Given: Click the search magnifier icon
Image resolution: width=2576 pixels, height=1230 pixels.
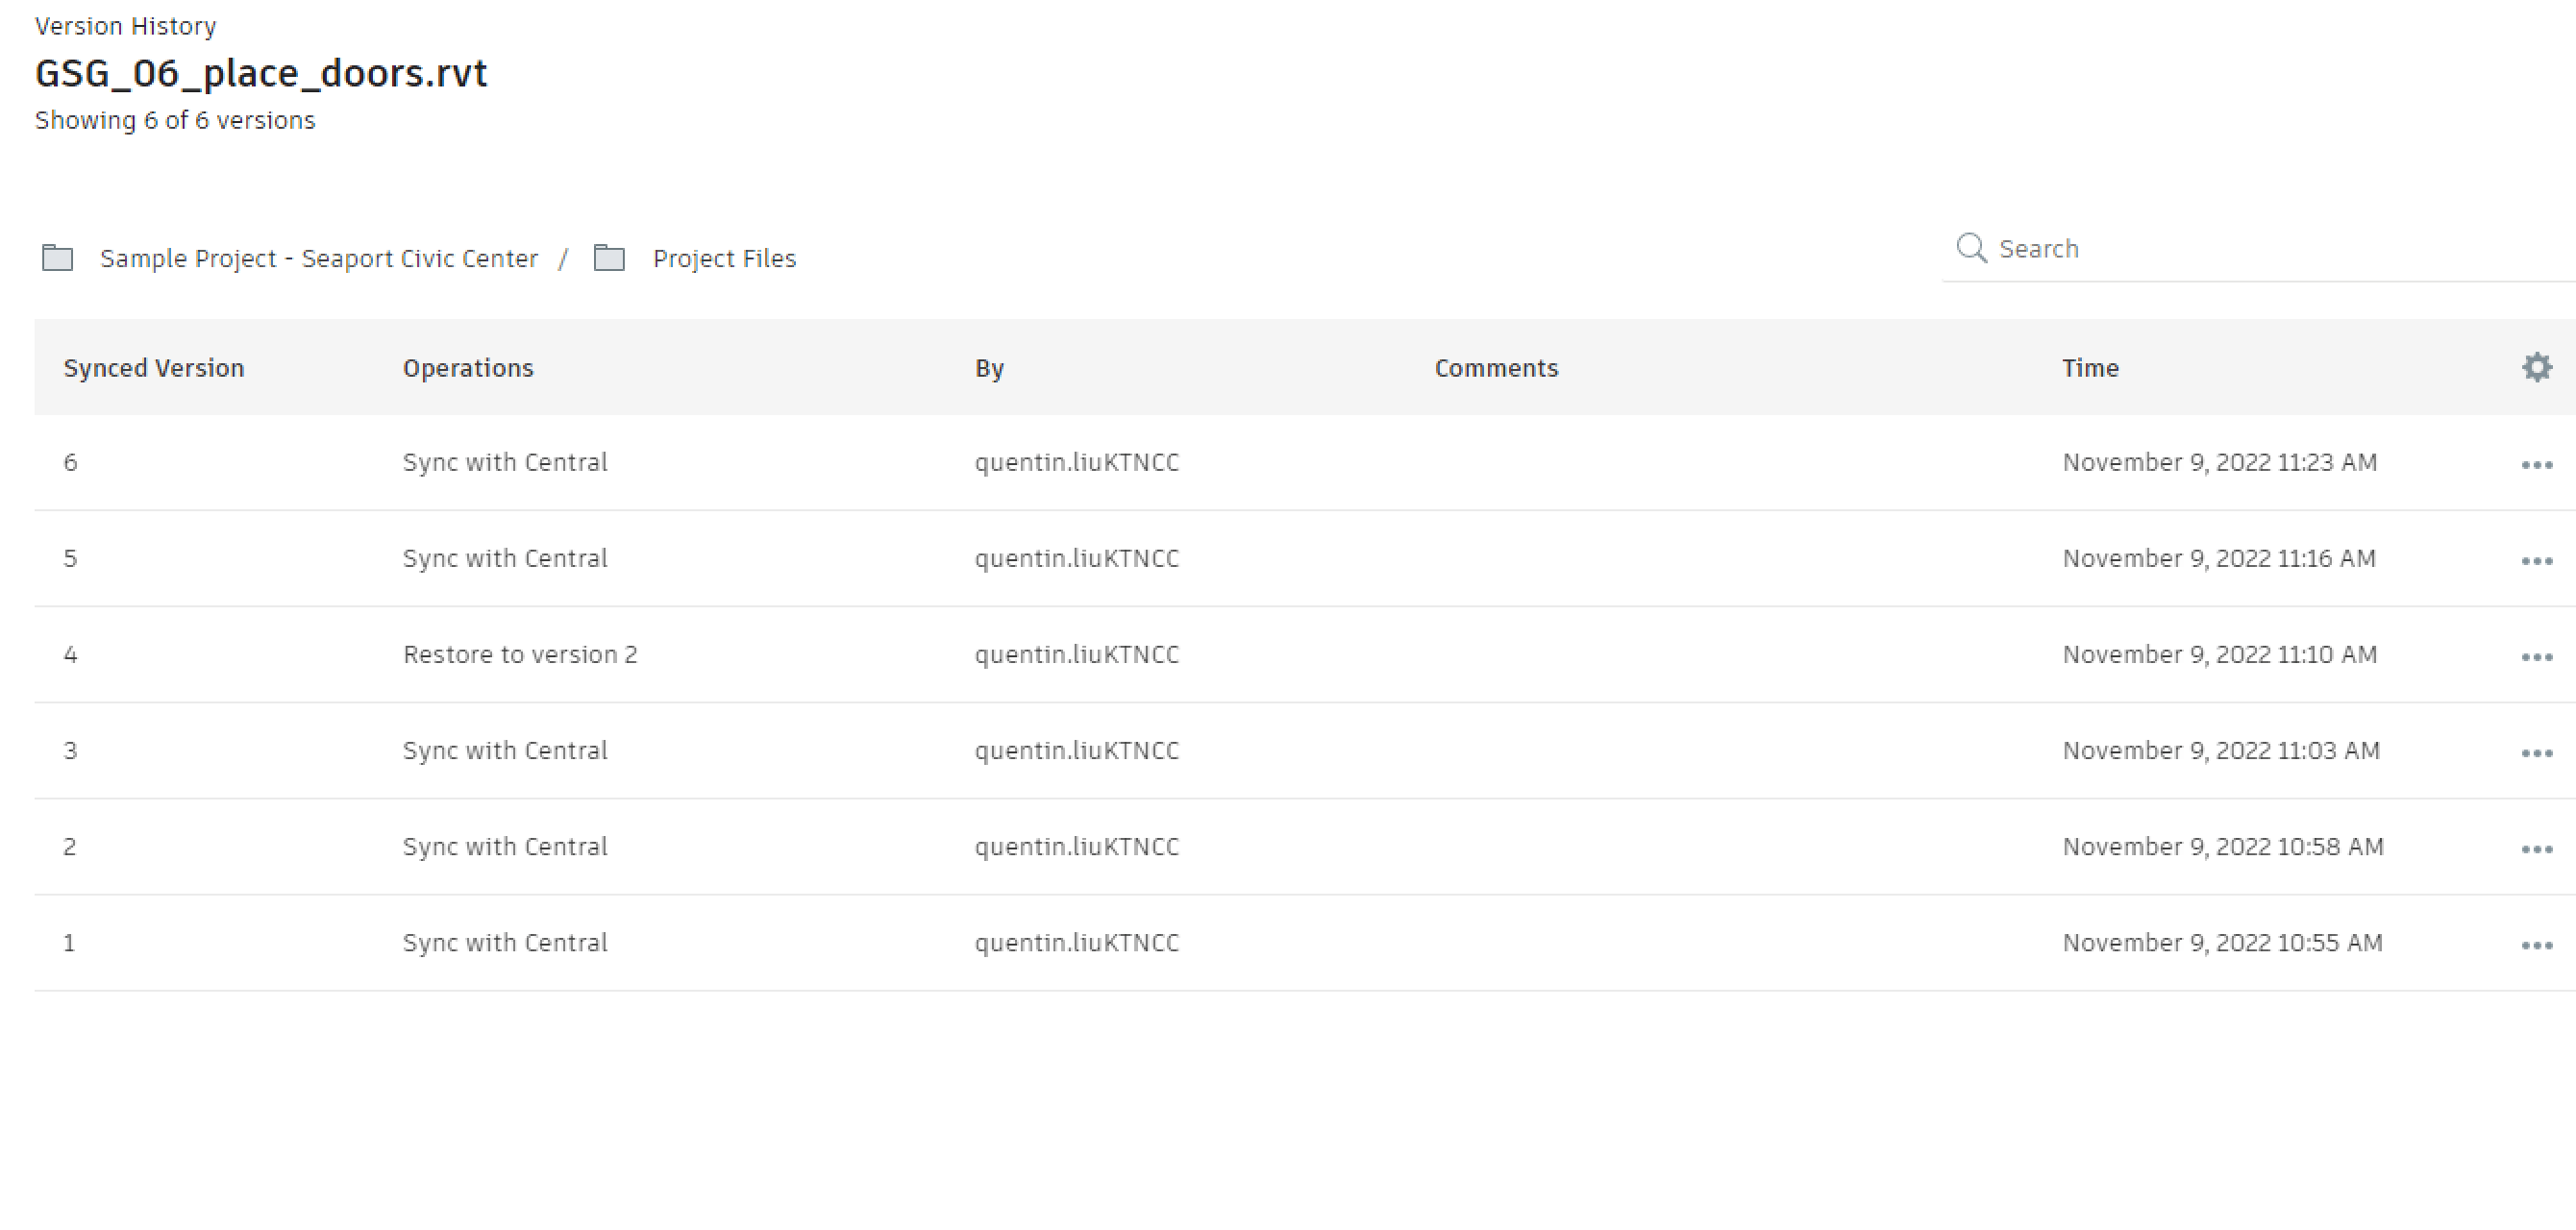Looking at the screenshot, I should click(1971, 248).
